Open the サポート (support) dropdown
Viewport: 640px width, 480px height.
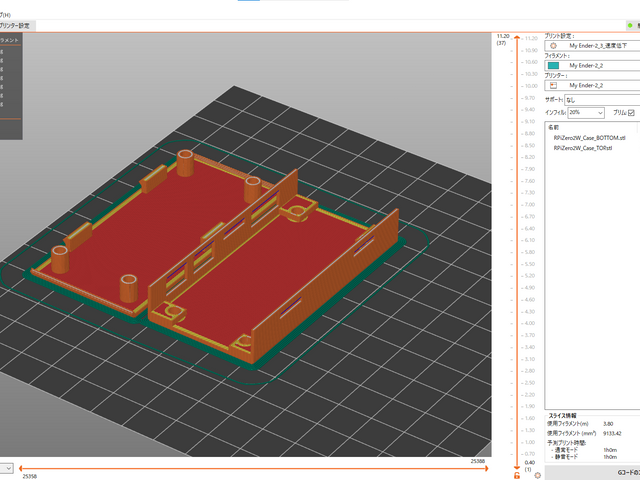(x=595, y=100)
